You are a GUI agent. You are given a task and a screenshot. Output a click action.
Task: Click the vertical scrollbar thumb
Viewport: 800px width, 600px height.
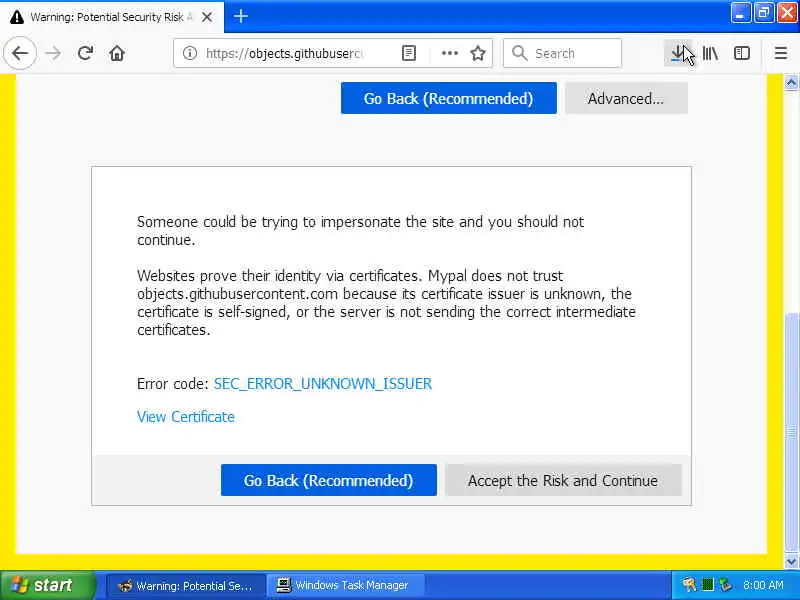coord(791,433)
